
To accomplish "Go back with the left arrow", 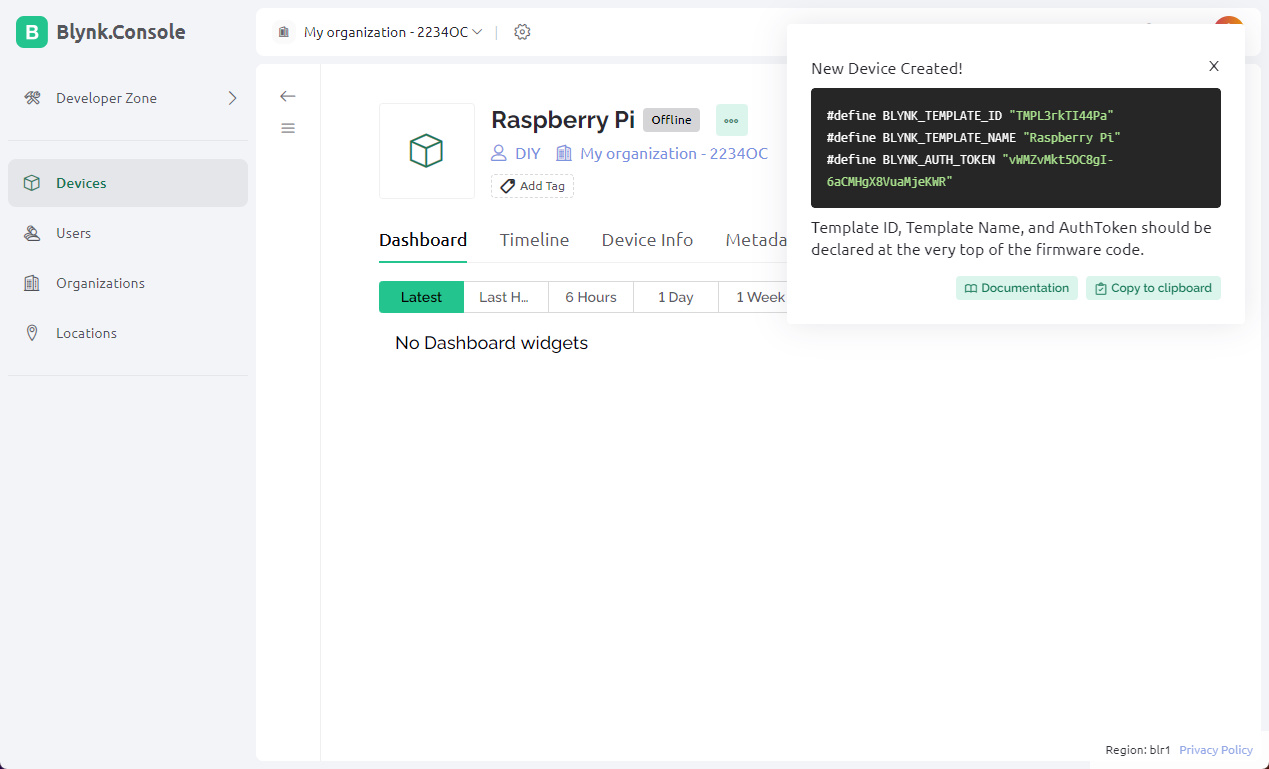I will [288, 96].
